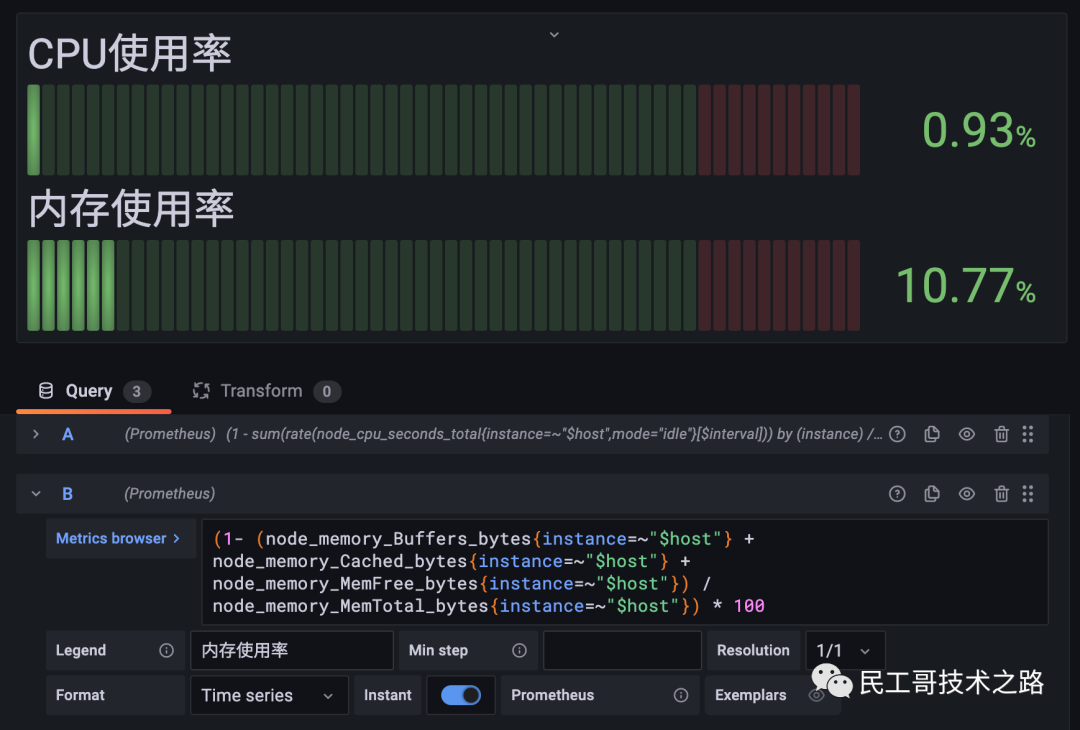Screen dimensions: 1080x730
Task: Toggle the Instant switch
Action: [461, 695]
